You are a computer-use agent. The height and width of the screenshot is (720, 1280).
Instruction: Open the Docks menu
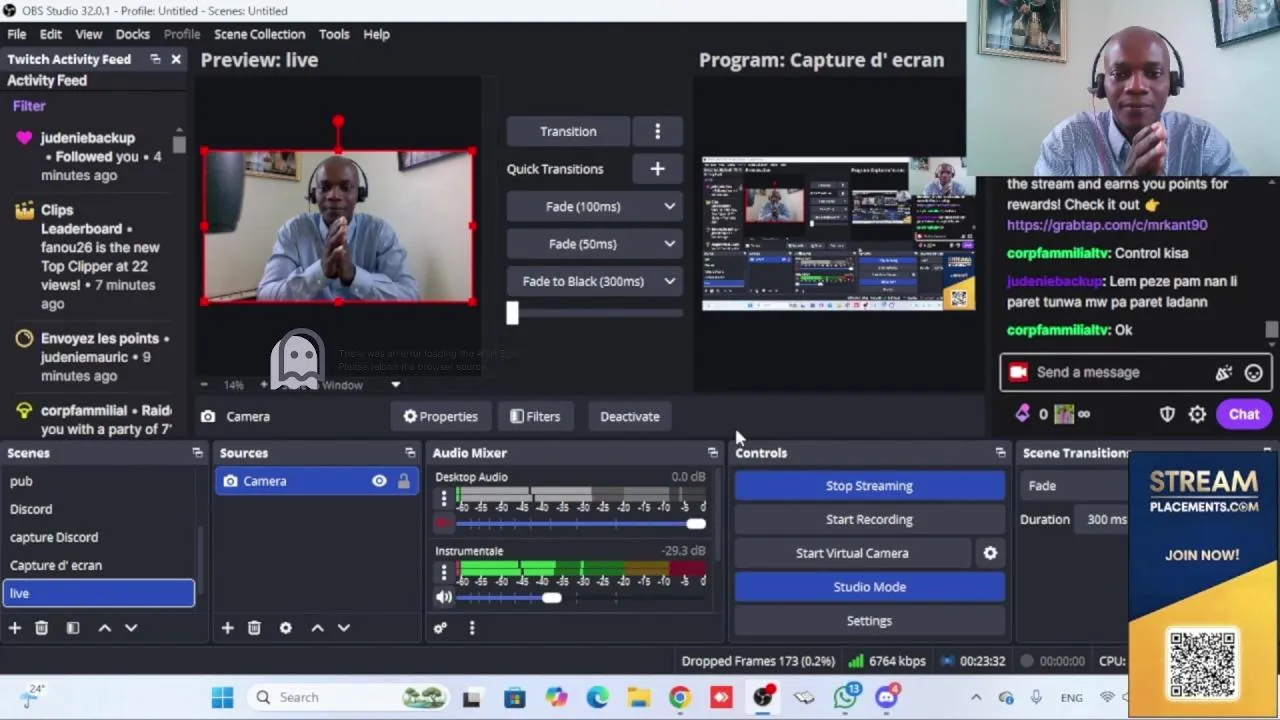(x=132, y=34)
